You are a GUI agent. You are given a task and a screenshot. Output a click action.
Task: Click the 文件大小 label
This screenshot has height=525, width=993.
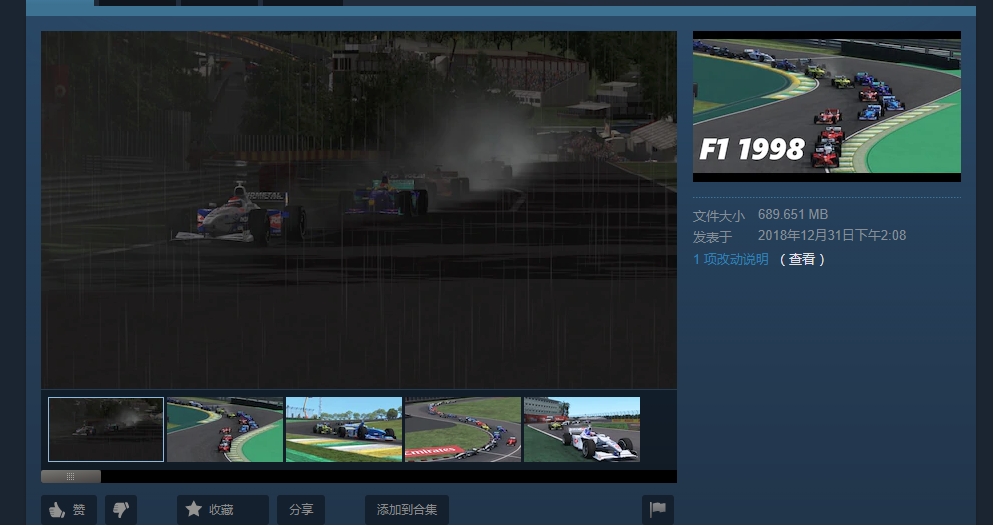pos(719,216)
